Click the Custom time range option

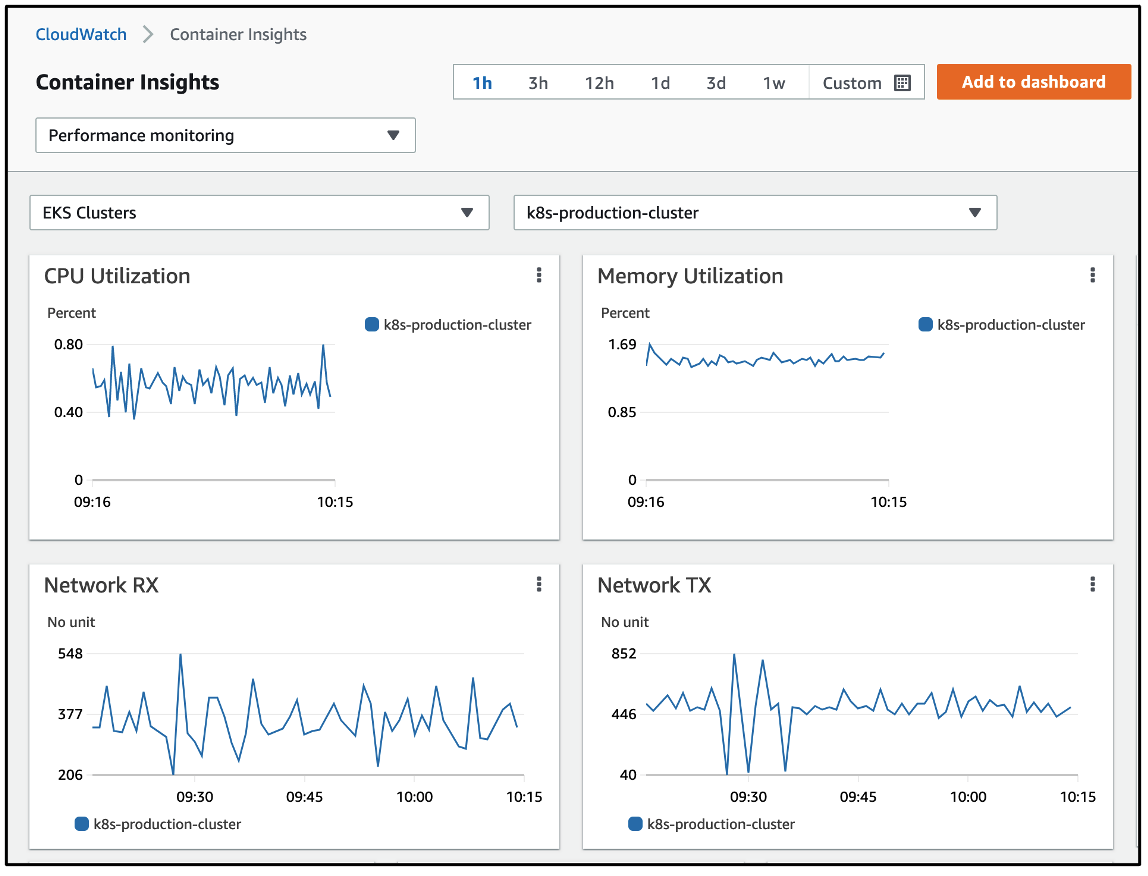tap(849, 82)
